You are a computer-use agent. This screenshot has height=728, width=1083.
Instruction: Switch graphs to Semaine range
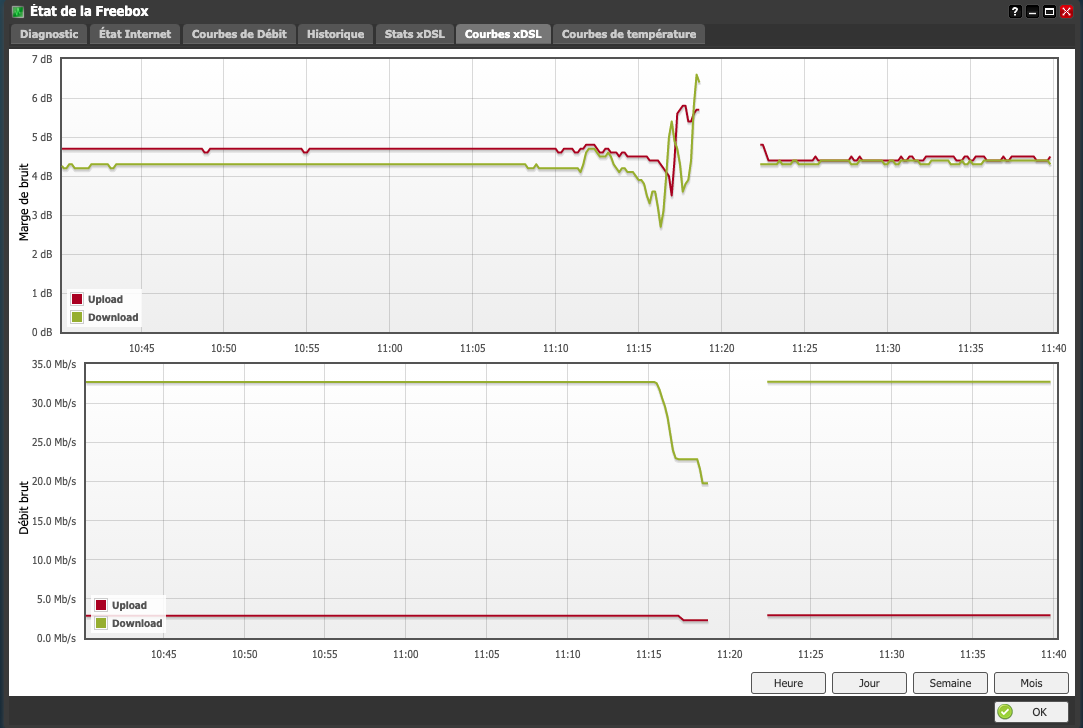(950, 683)
